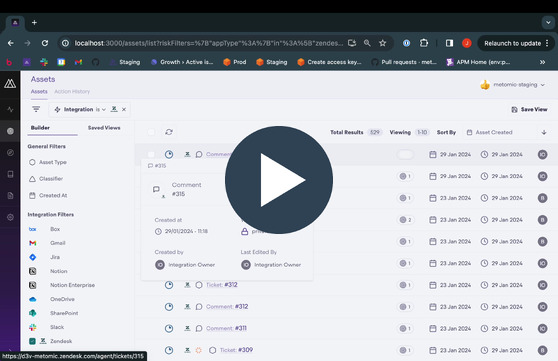This screenshot has height=361, width=558.
Task: Select the SharePoint integration filter
Action: pos(53,313)
